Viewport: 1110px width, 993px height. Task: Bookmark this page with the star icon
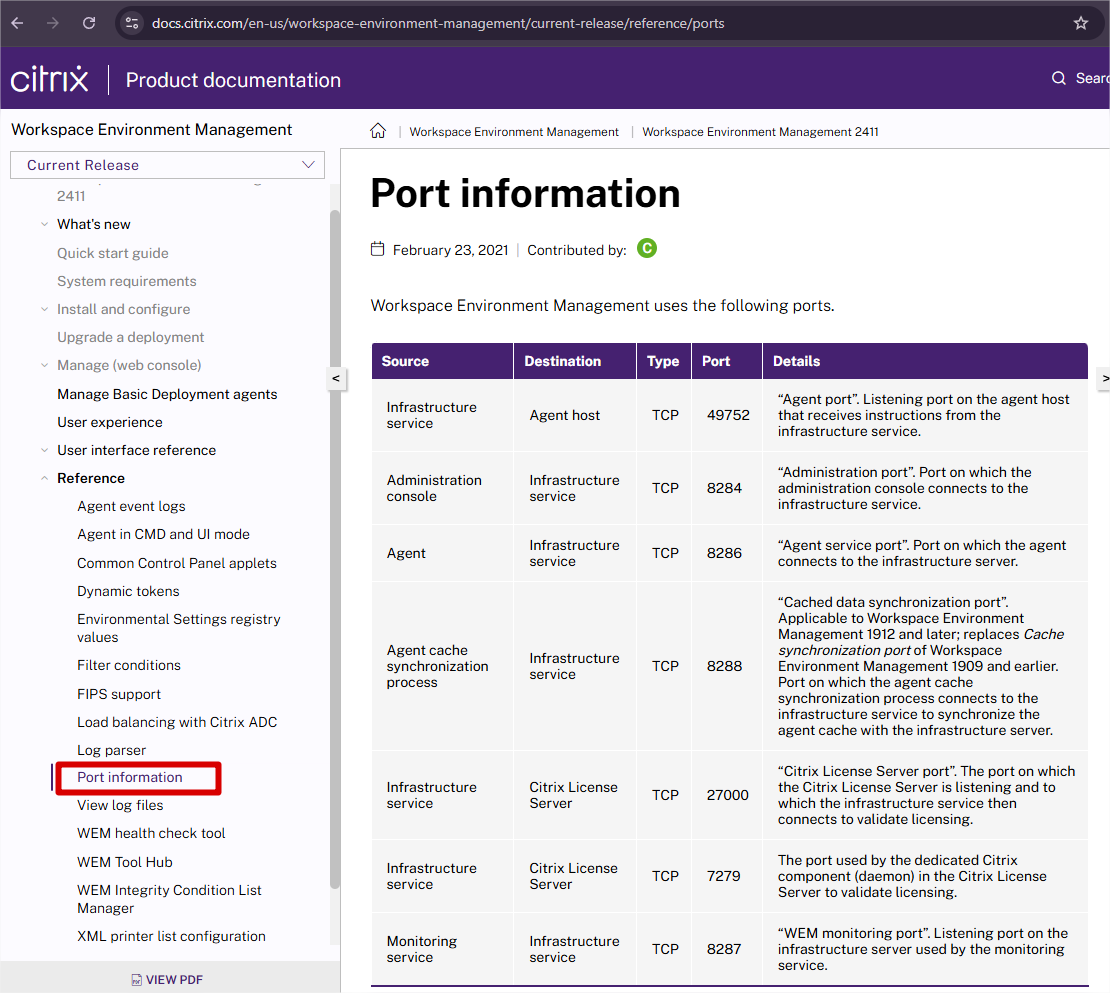(1080, 23)
